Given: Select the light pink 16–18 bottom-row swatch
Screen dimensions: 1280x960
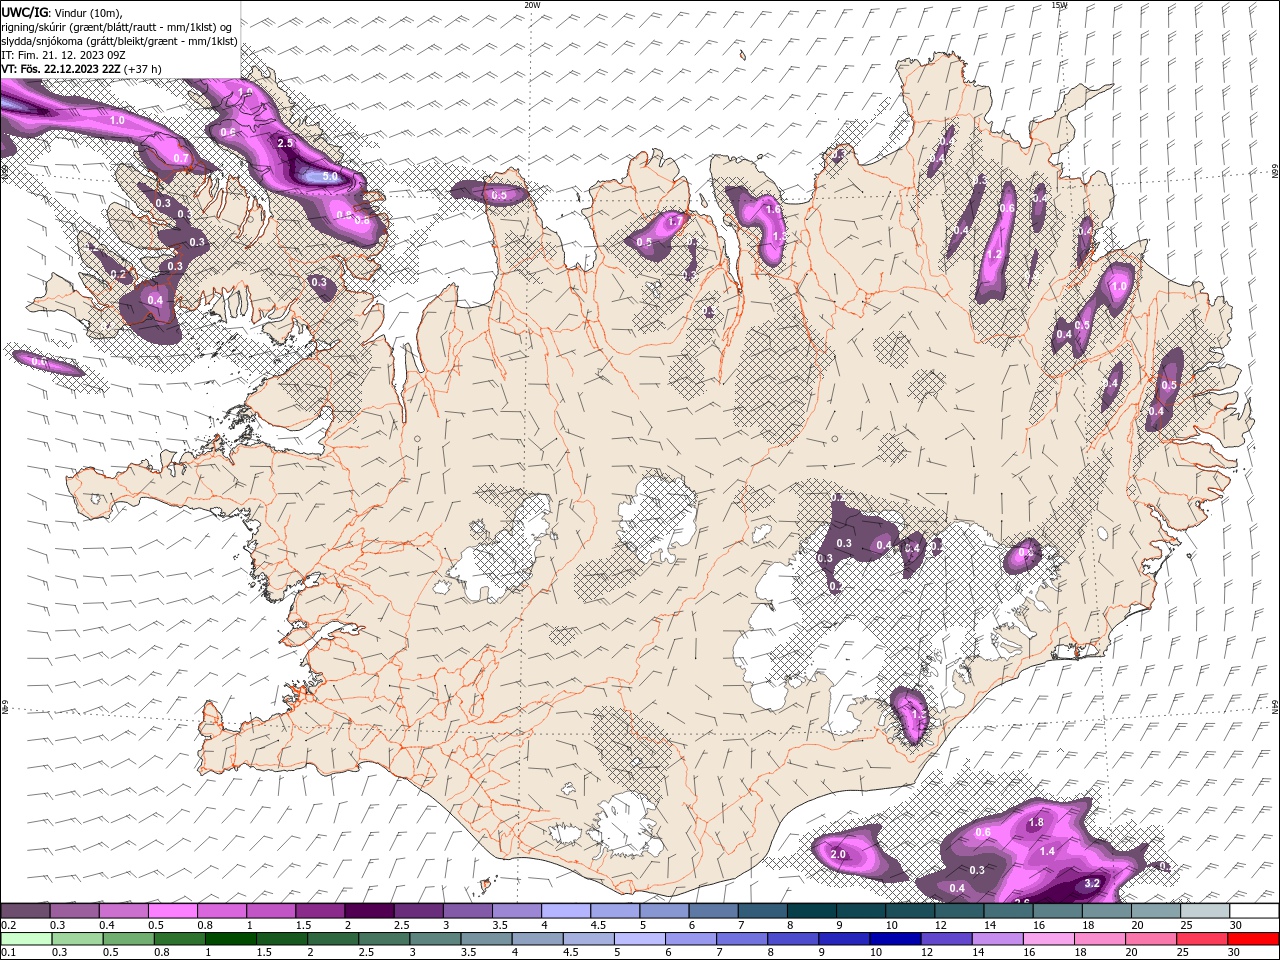Looking at the screenshot, I should click(1048, 939).
